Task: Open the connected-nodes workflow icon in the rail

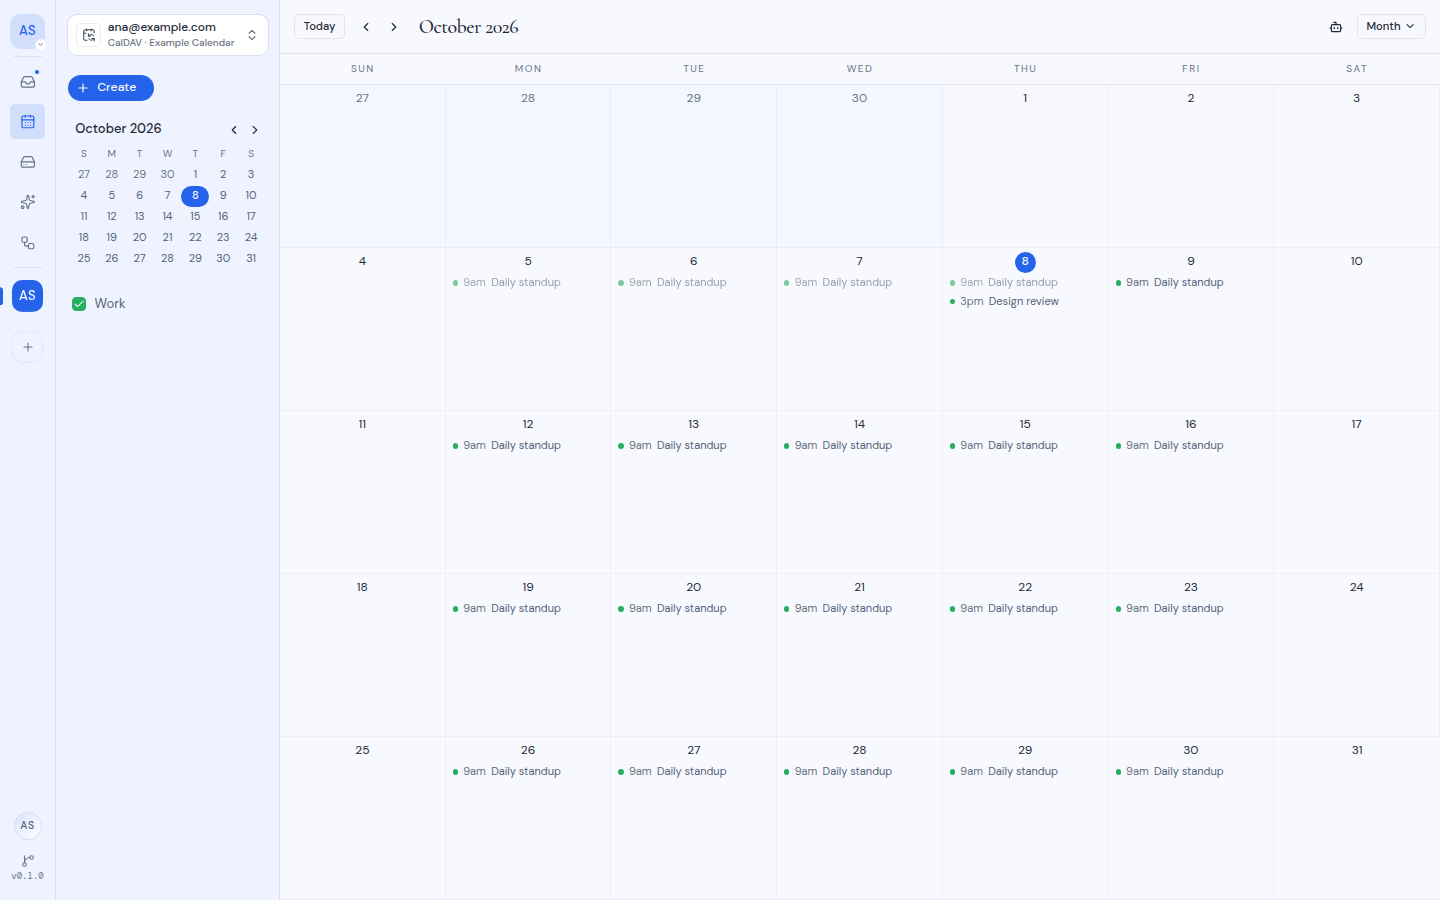Action: coord(28,243)
